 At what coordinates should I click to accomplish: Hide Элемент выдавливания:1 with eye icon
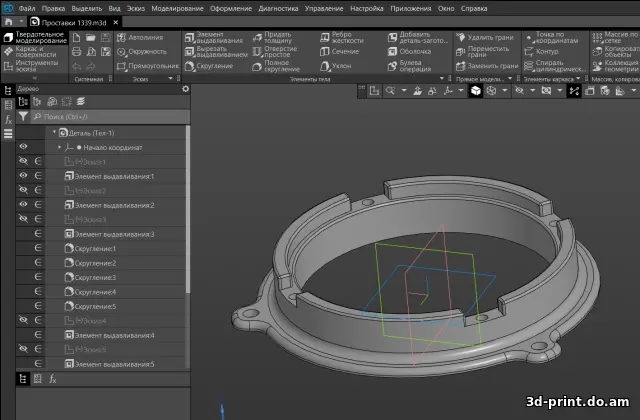point(23,176)
